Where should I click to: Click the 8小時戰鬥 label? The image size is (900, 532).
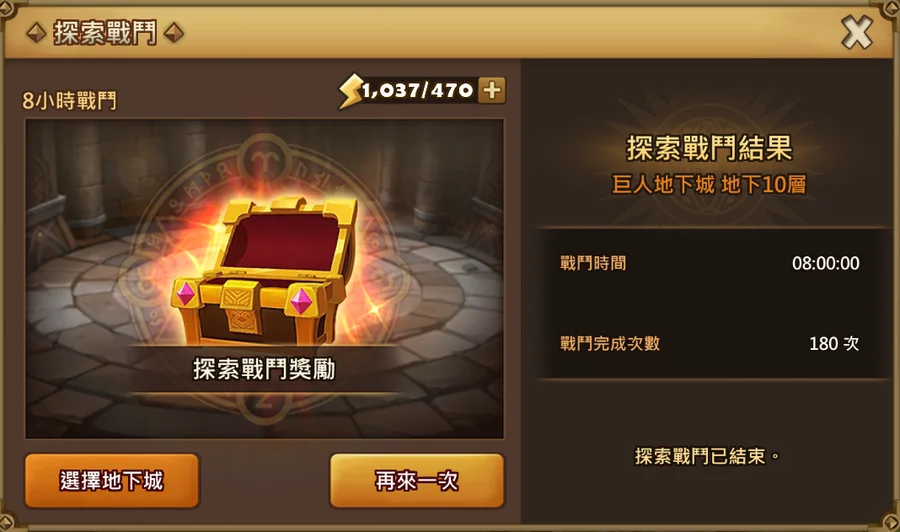pyautogui.click(x=69, y=101)
